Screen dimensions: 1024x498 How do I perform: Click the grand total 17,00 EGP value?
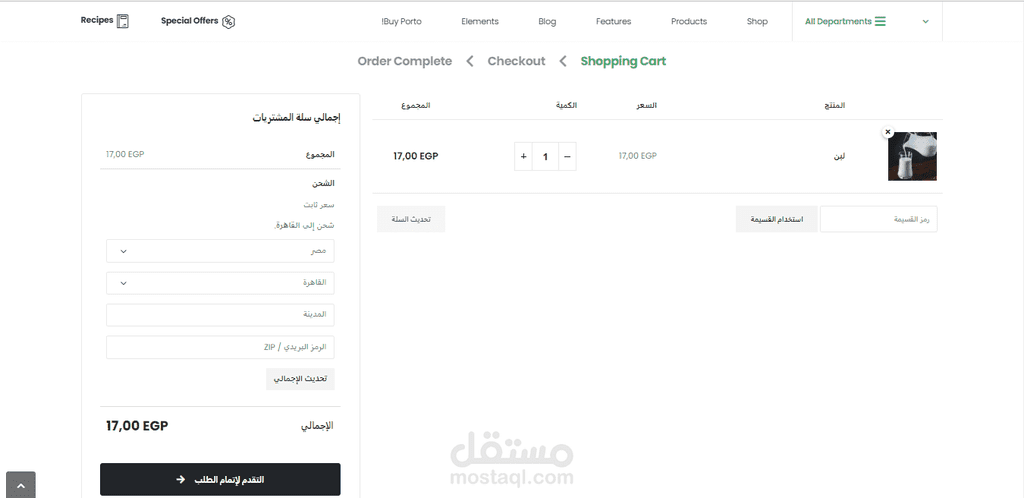pyautogui.click(x=137, y=426)
